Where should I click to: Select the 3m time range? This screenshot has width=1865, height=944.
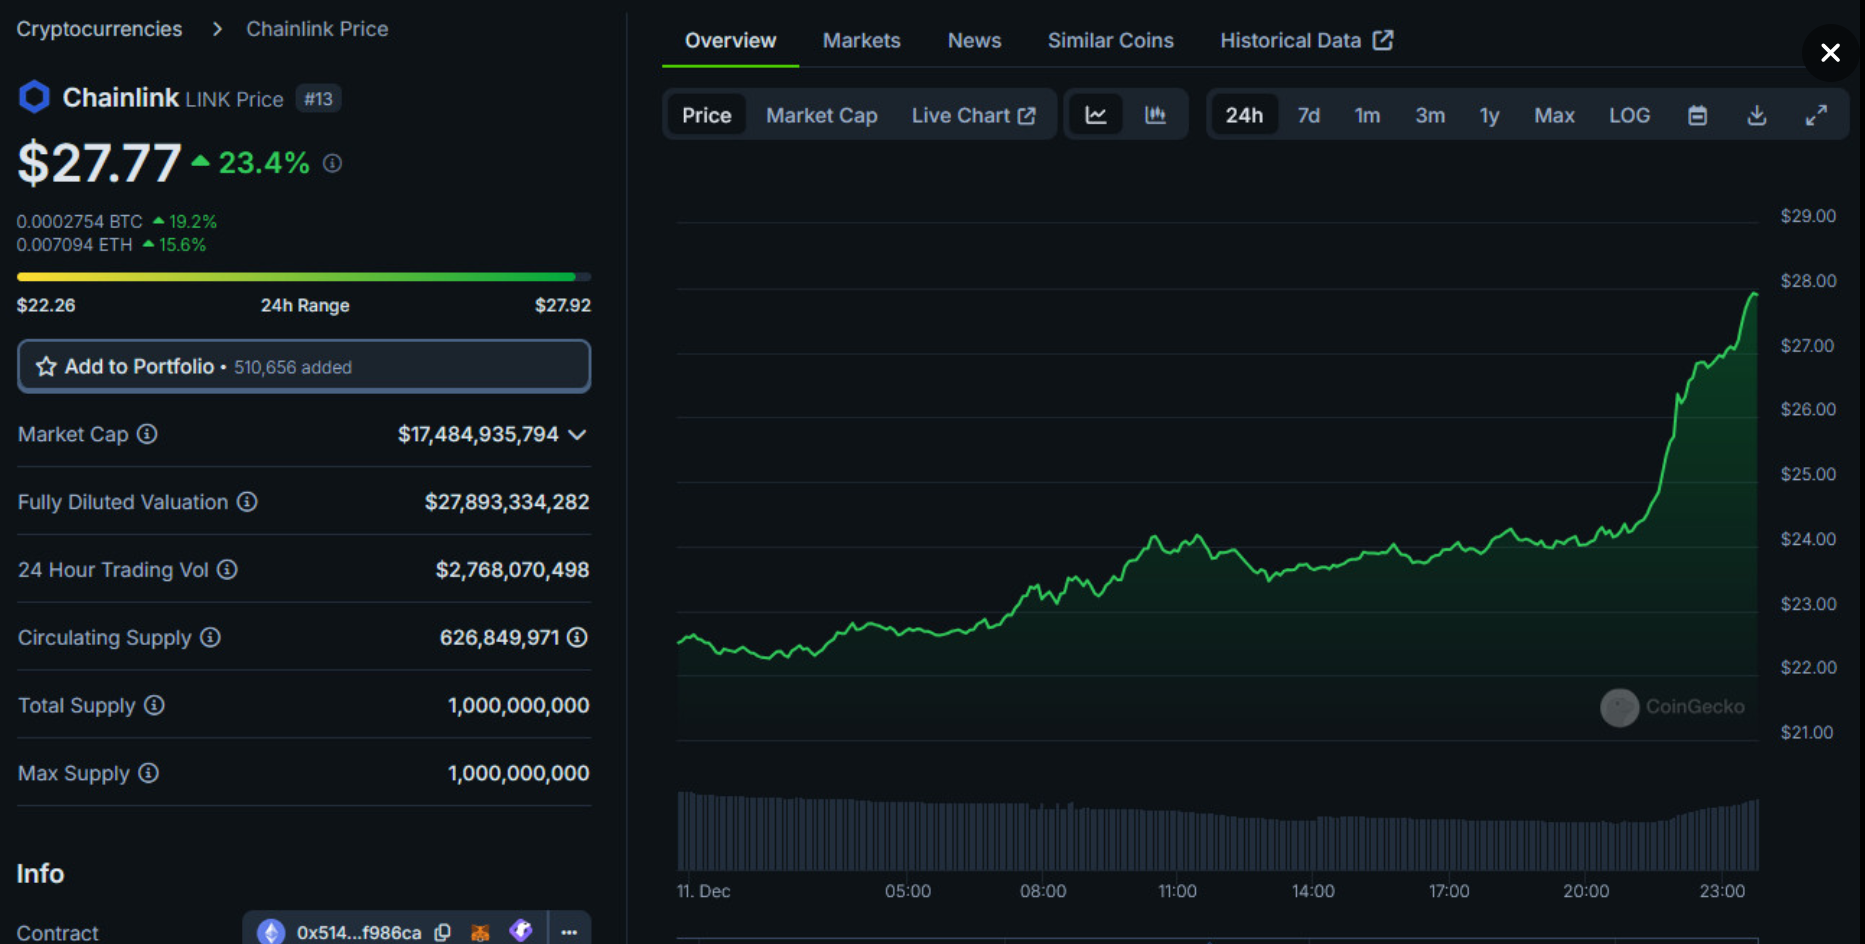coord(1430,115)
